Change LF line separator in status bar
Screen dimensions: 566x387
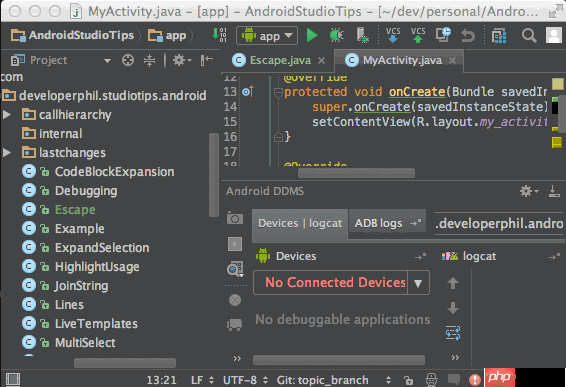(x=202, y=380)
